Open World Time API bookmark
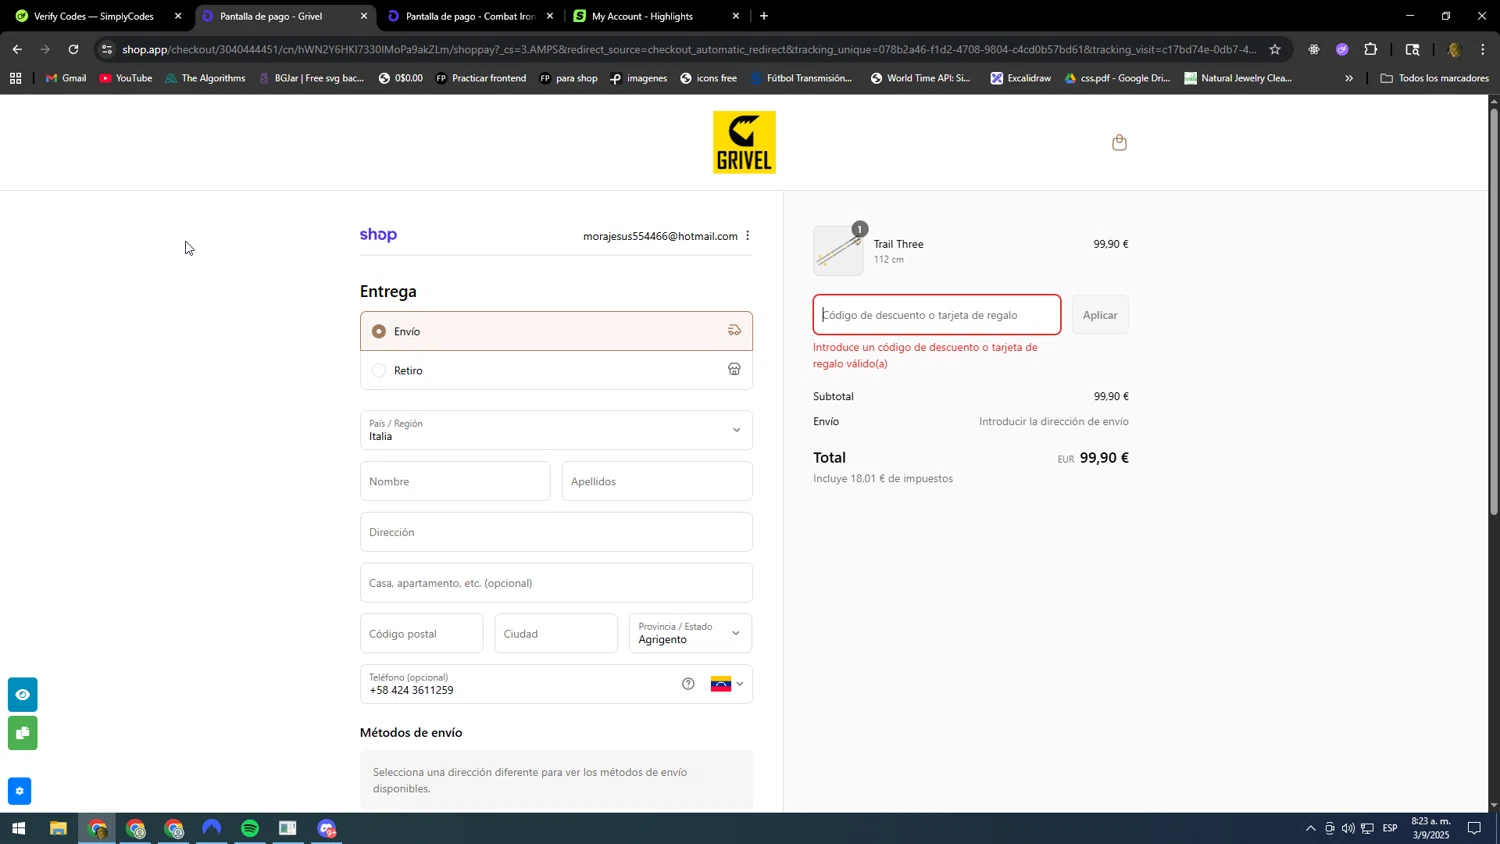 (x=920, y=78)
